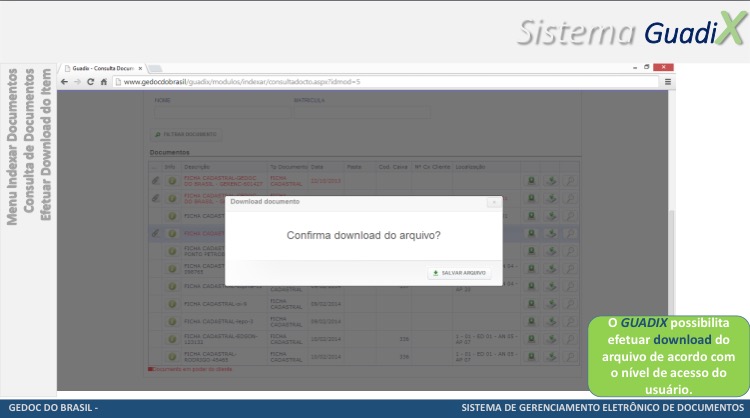This screenshot has width=750, height=418.
Task: Select the FICHA CADASTRAL-oi-9 description text
Action: pyautogui.click(x=215, y=304)
